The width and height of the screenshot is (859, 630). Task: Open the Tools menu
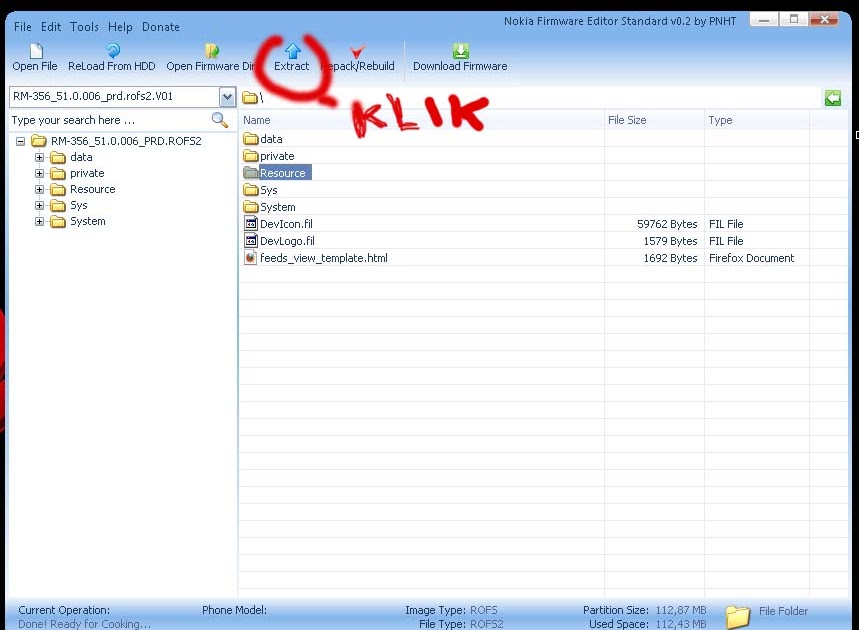(x=84, y=27)
